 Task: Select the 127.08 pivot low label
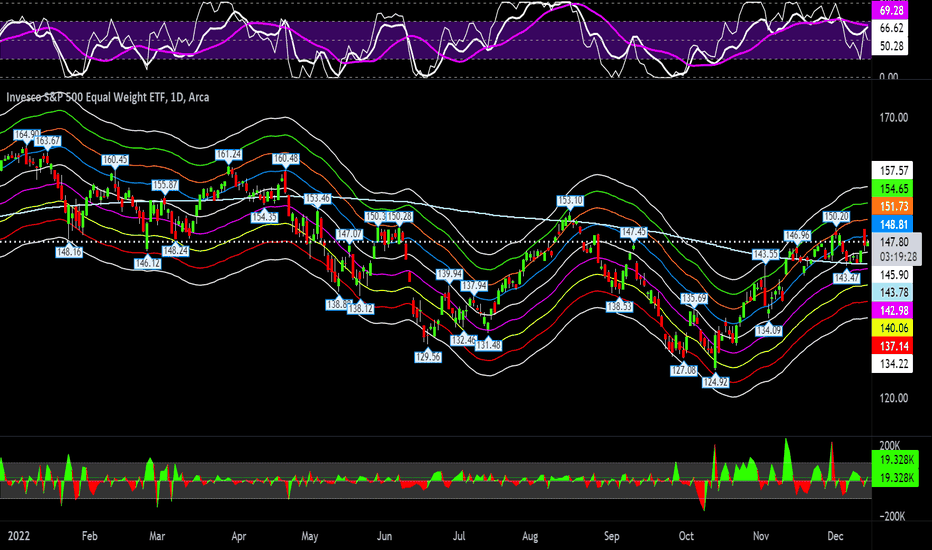coord(684,370)
